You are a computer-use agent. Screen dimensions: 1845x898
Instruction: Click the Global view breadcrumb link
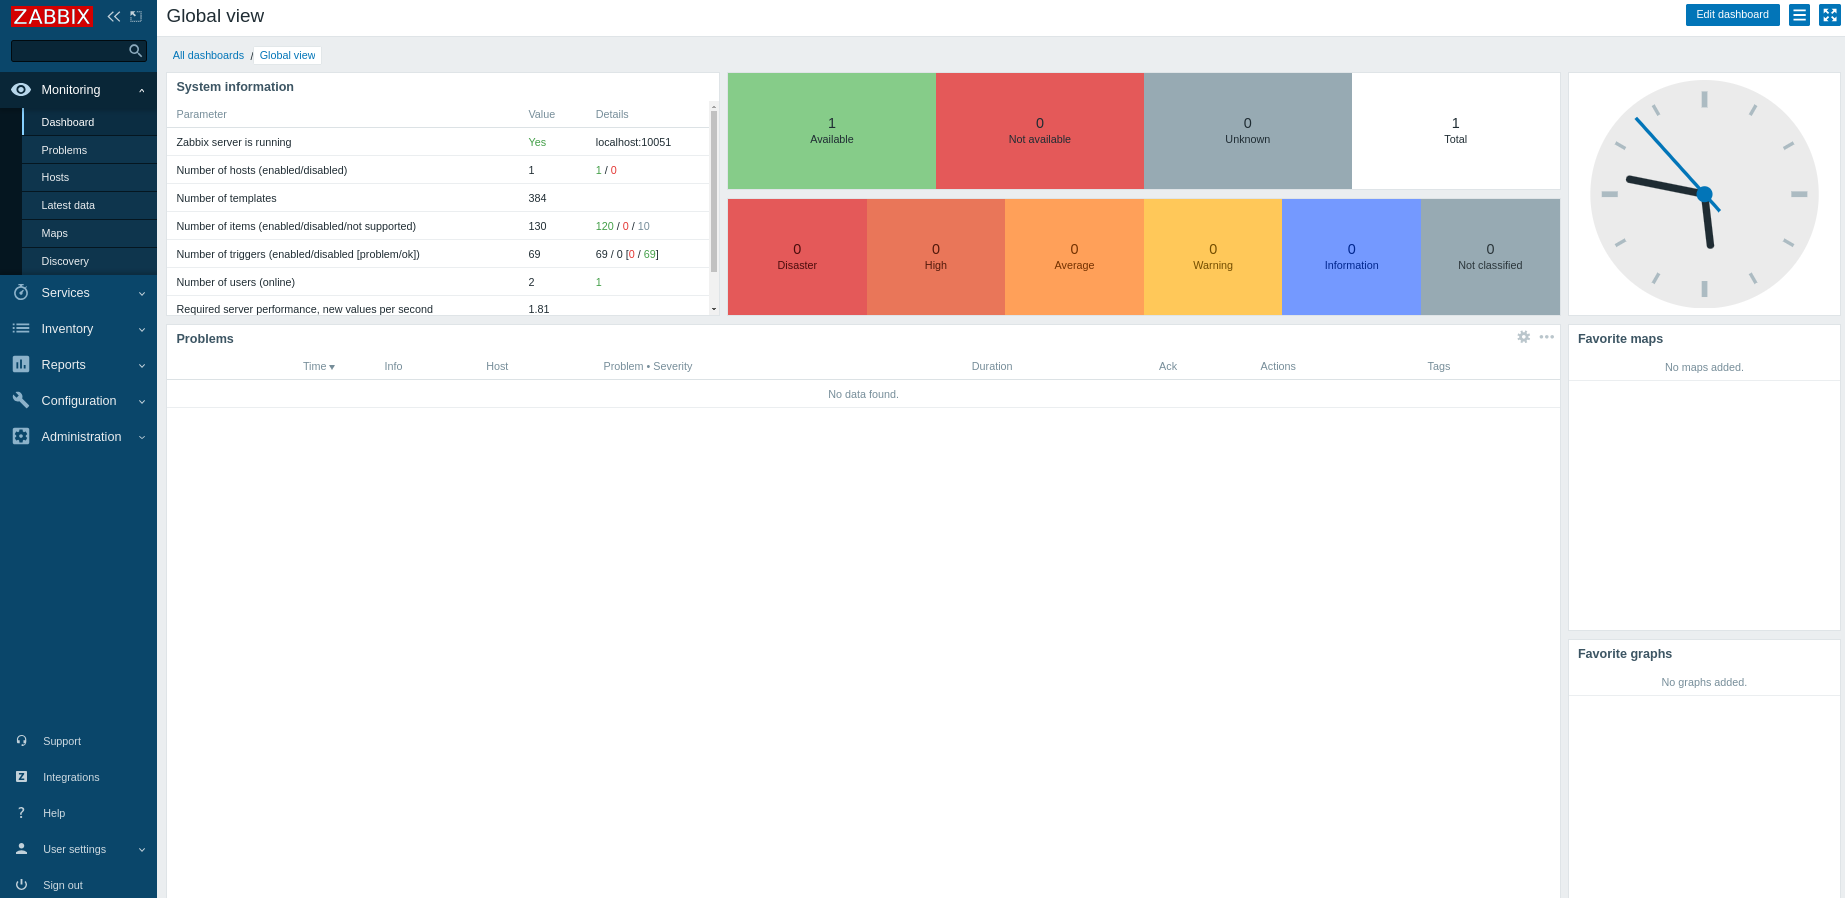click(x=287, y=55)
